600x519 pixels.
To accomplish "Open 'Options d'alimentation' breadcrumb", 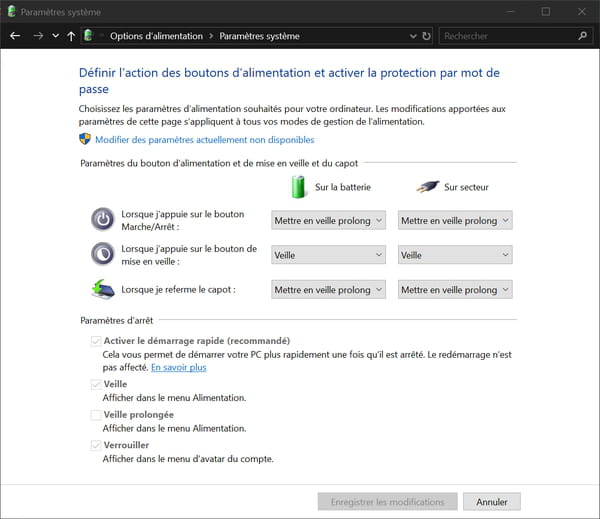I will (156, 36).
